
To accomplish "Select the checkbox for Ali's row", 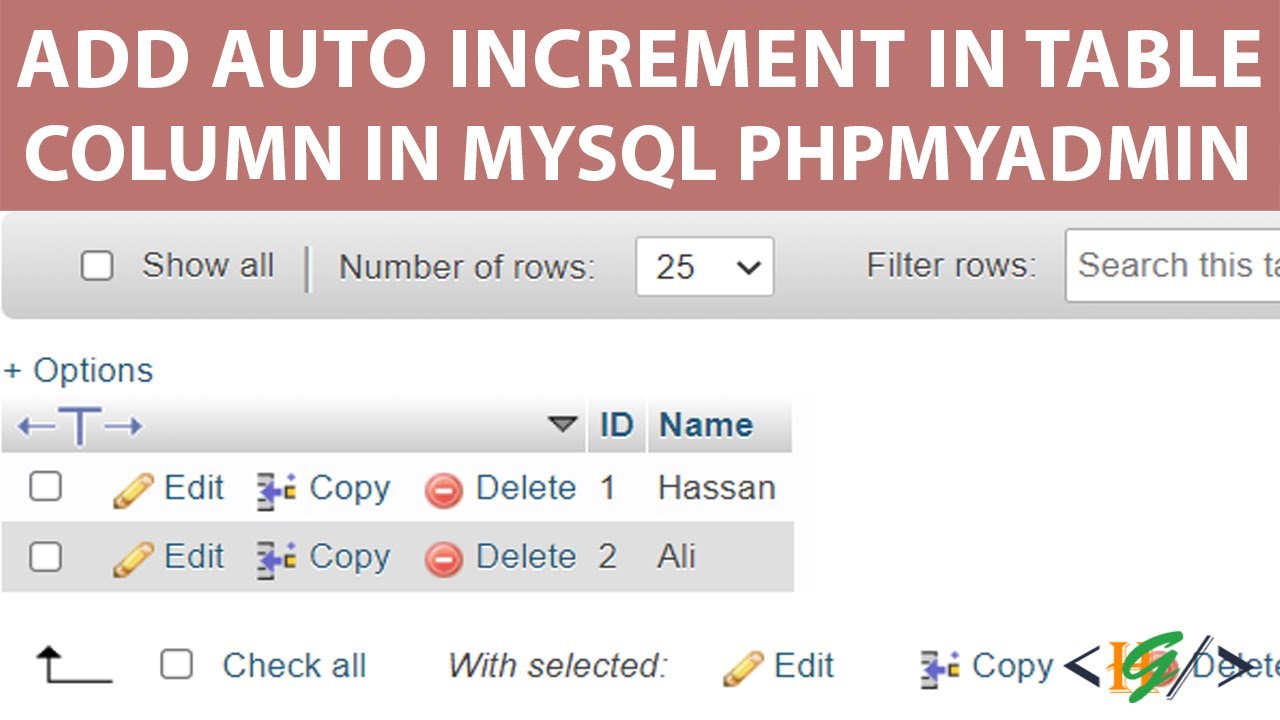I will point(45,556).
